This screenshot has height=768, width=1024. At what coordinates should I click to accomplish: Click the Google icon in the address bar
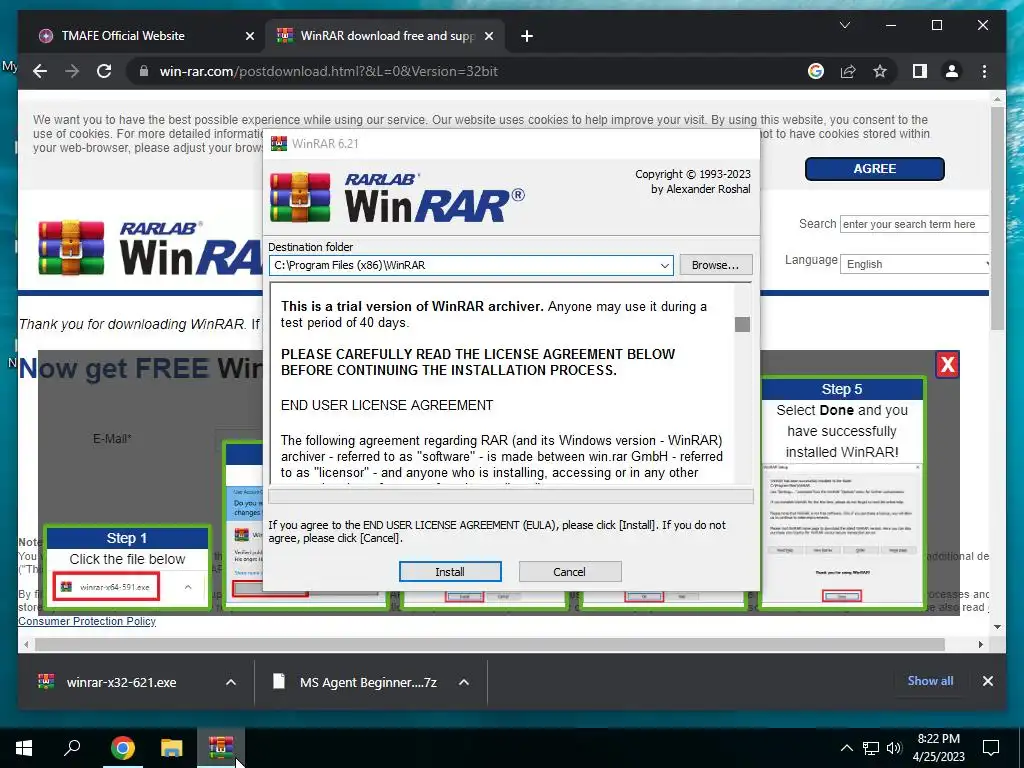click(816, 71)
